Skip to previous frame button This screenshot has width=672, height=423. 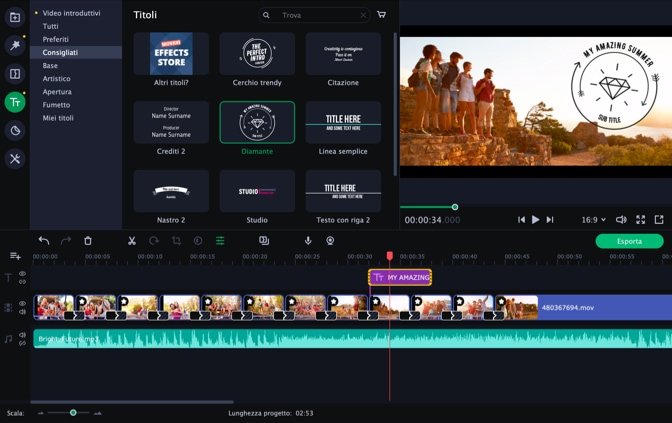pos(521,220)
